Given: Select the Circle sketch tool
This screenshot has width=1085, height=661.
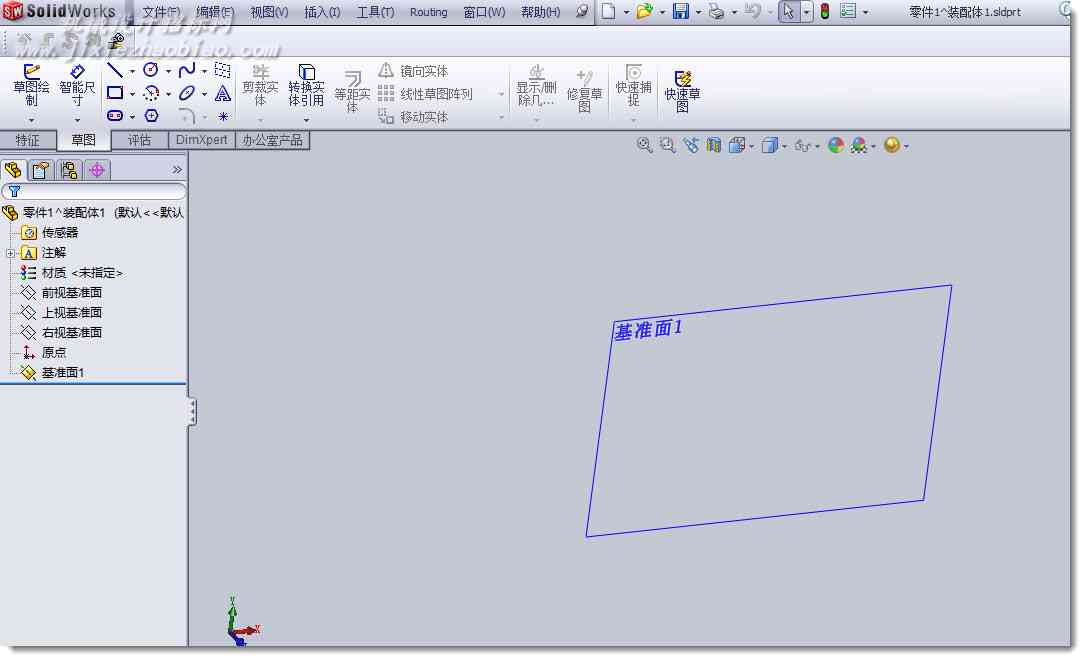Looking at the screenshot, I should [151, 70].
